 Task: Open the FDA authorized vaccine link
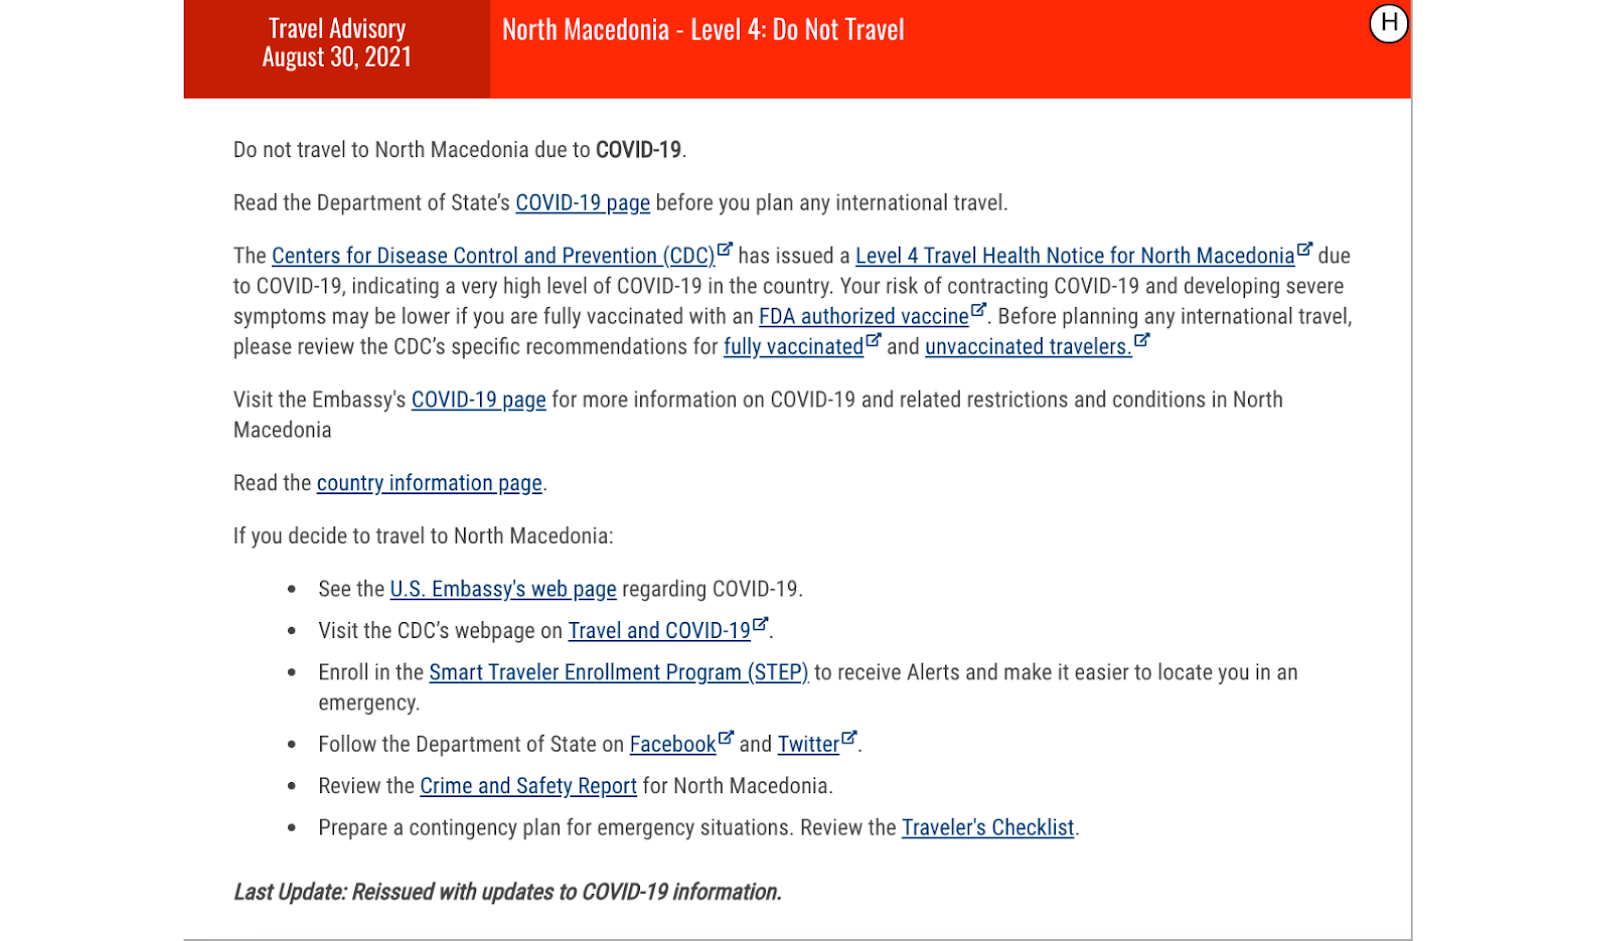click(x=864, y=317)
